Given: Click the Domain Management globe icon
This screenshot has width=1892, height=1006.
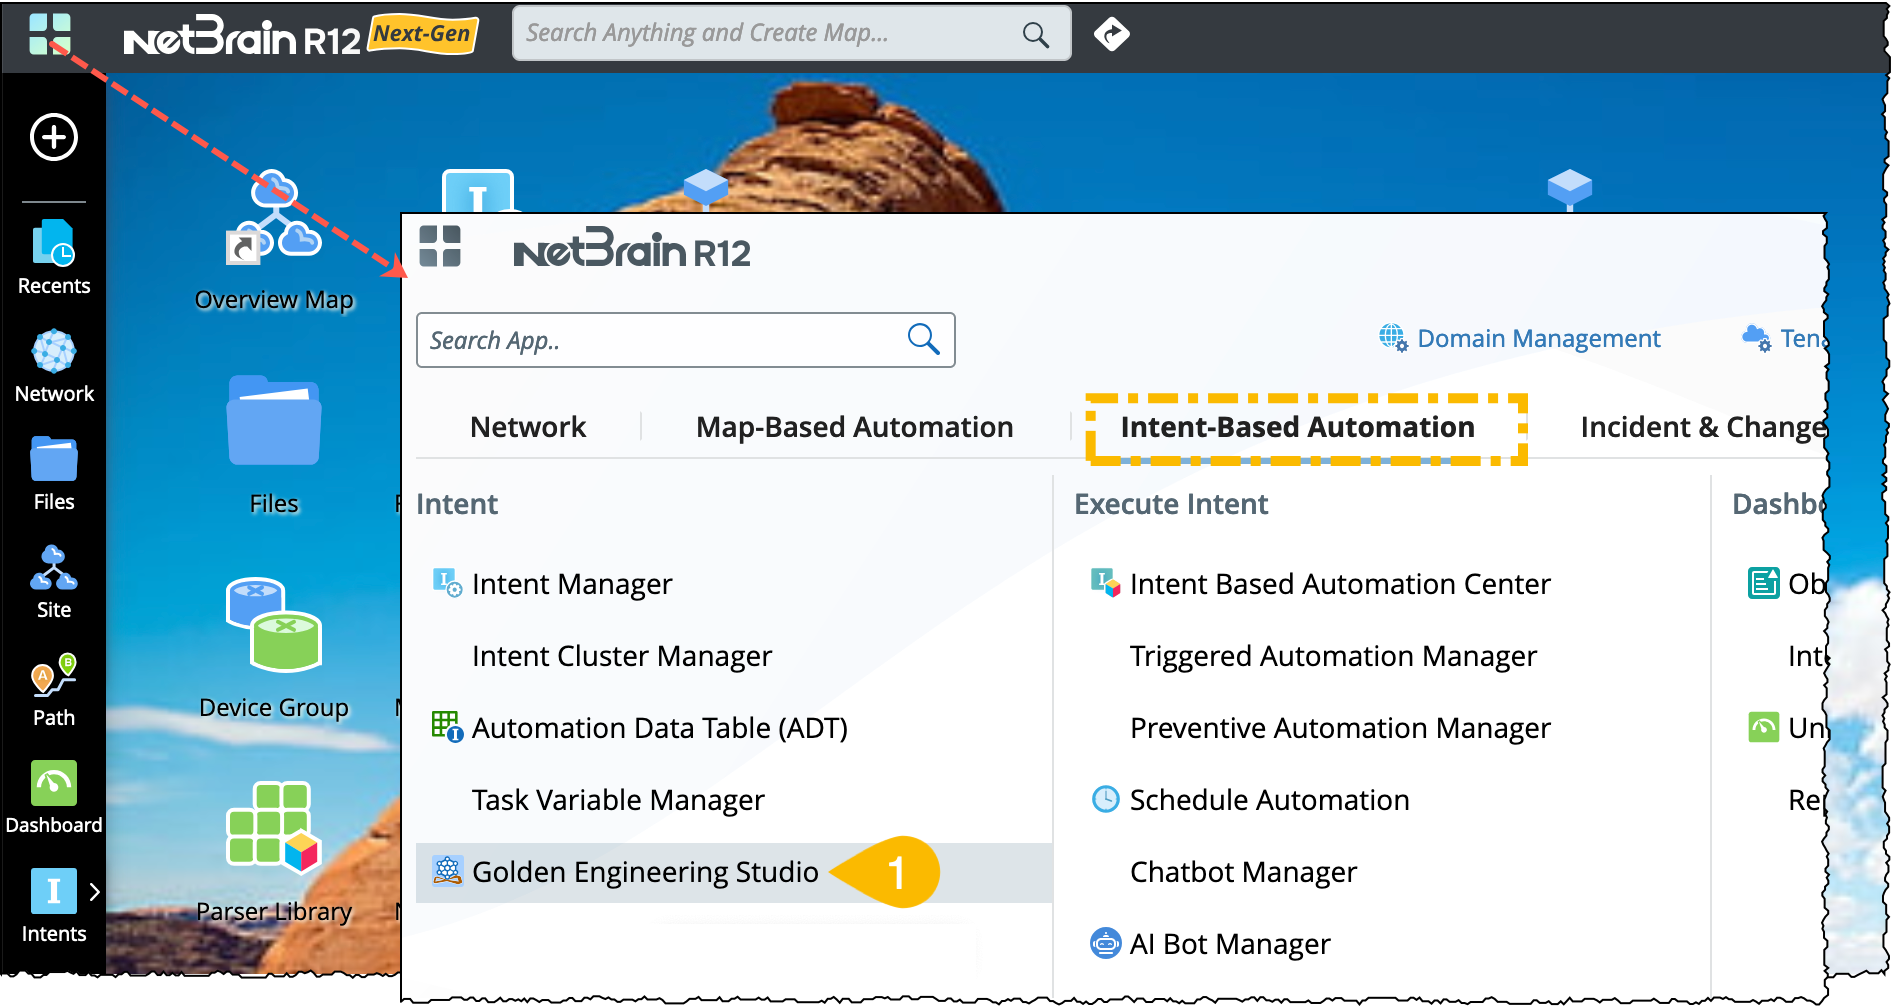Looking at the screenshot, I should (x=1393, y=338).
